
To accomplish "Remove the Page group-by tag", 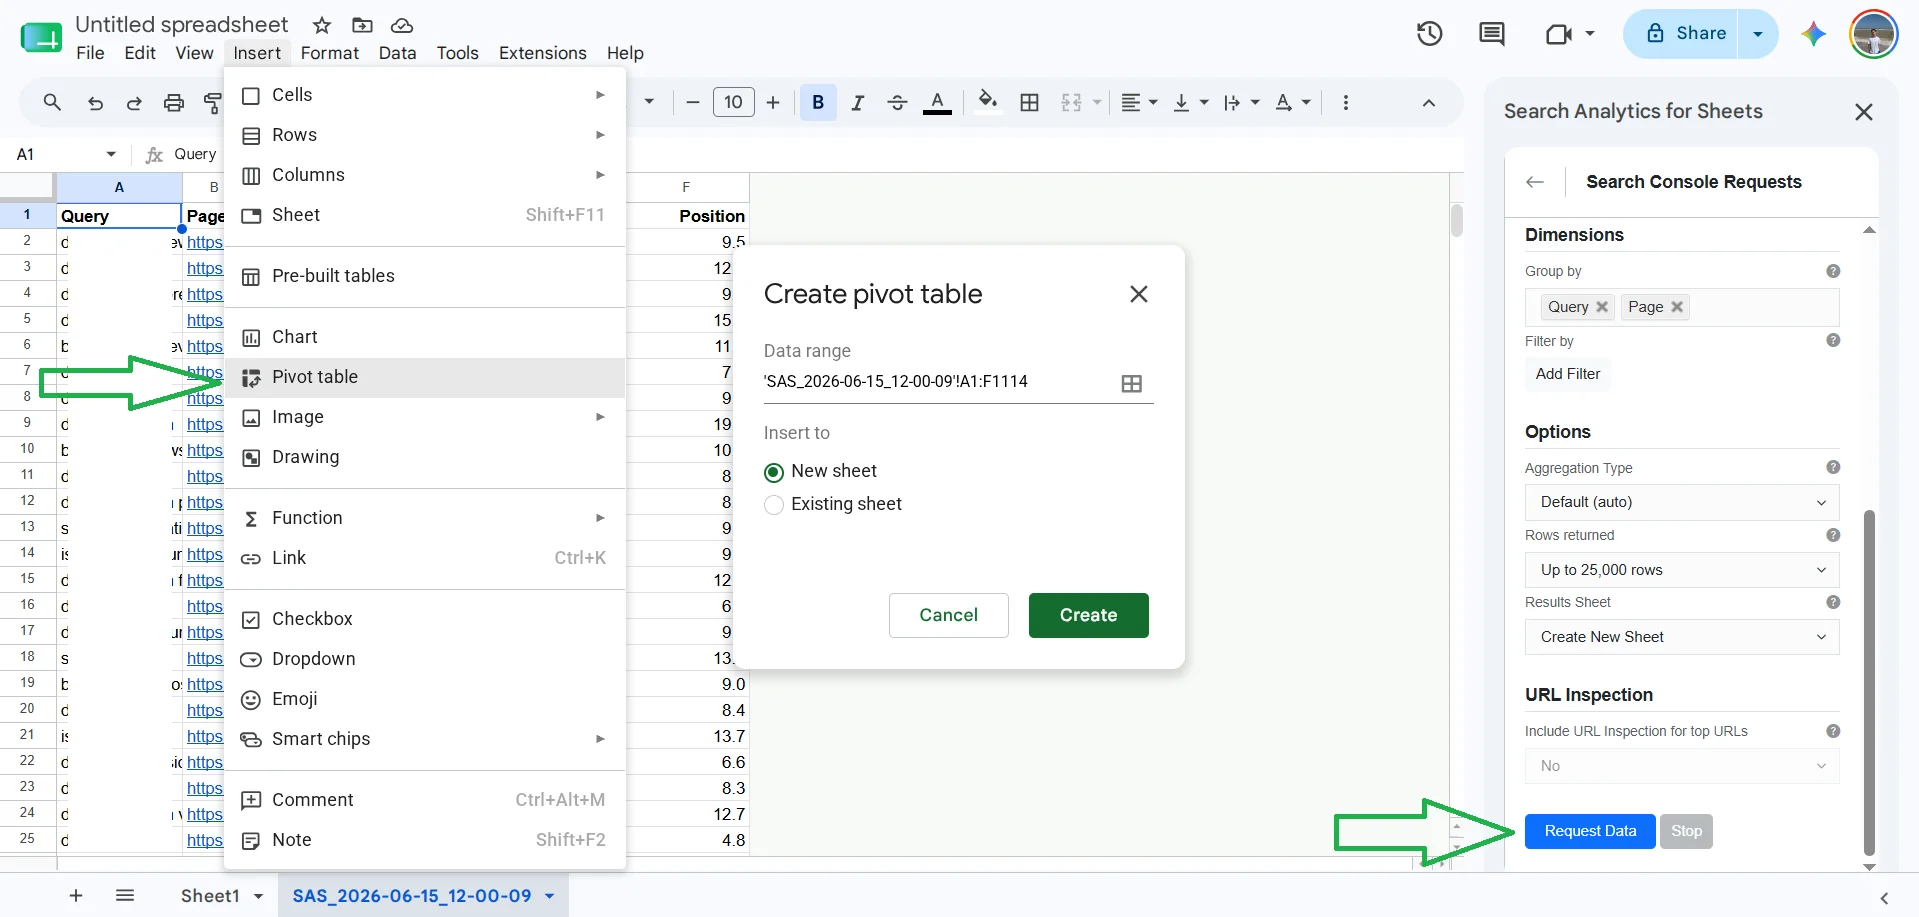I will [x=1677, y=307].
